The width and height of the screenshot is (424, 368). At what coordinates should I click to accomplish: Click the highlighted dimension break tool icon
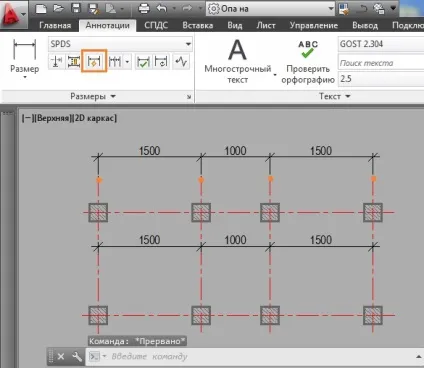[94, 61]
